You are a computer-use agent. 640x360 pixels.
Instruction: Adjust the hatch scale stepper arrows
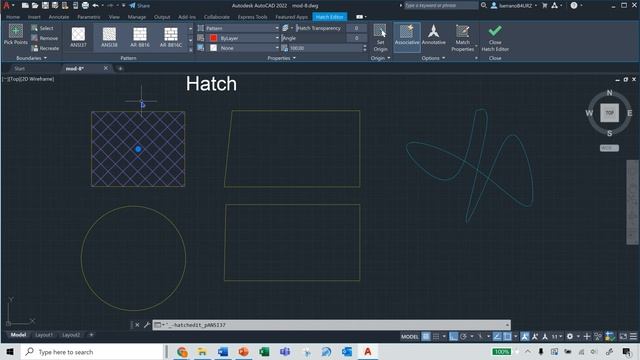click(x=364, y=48)
